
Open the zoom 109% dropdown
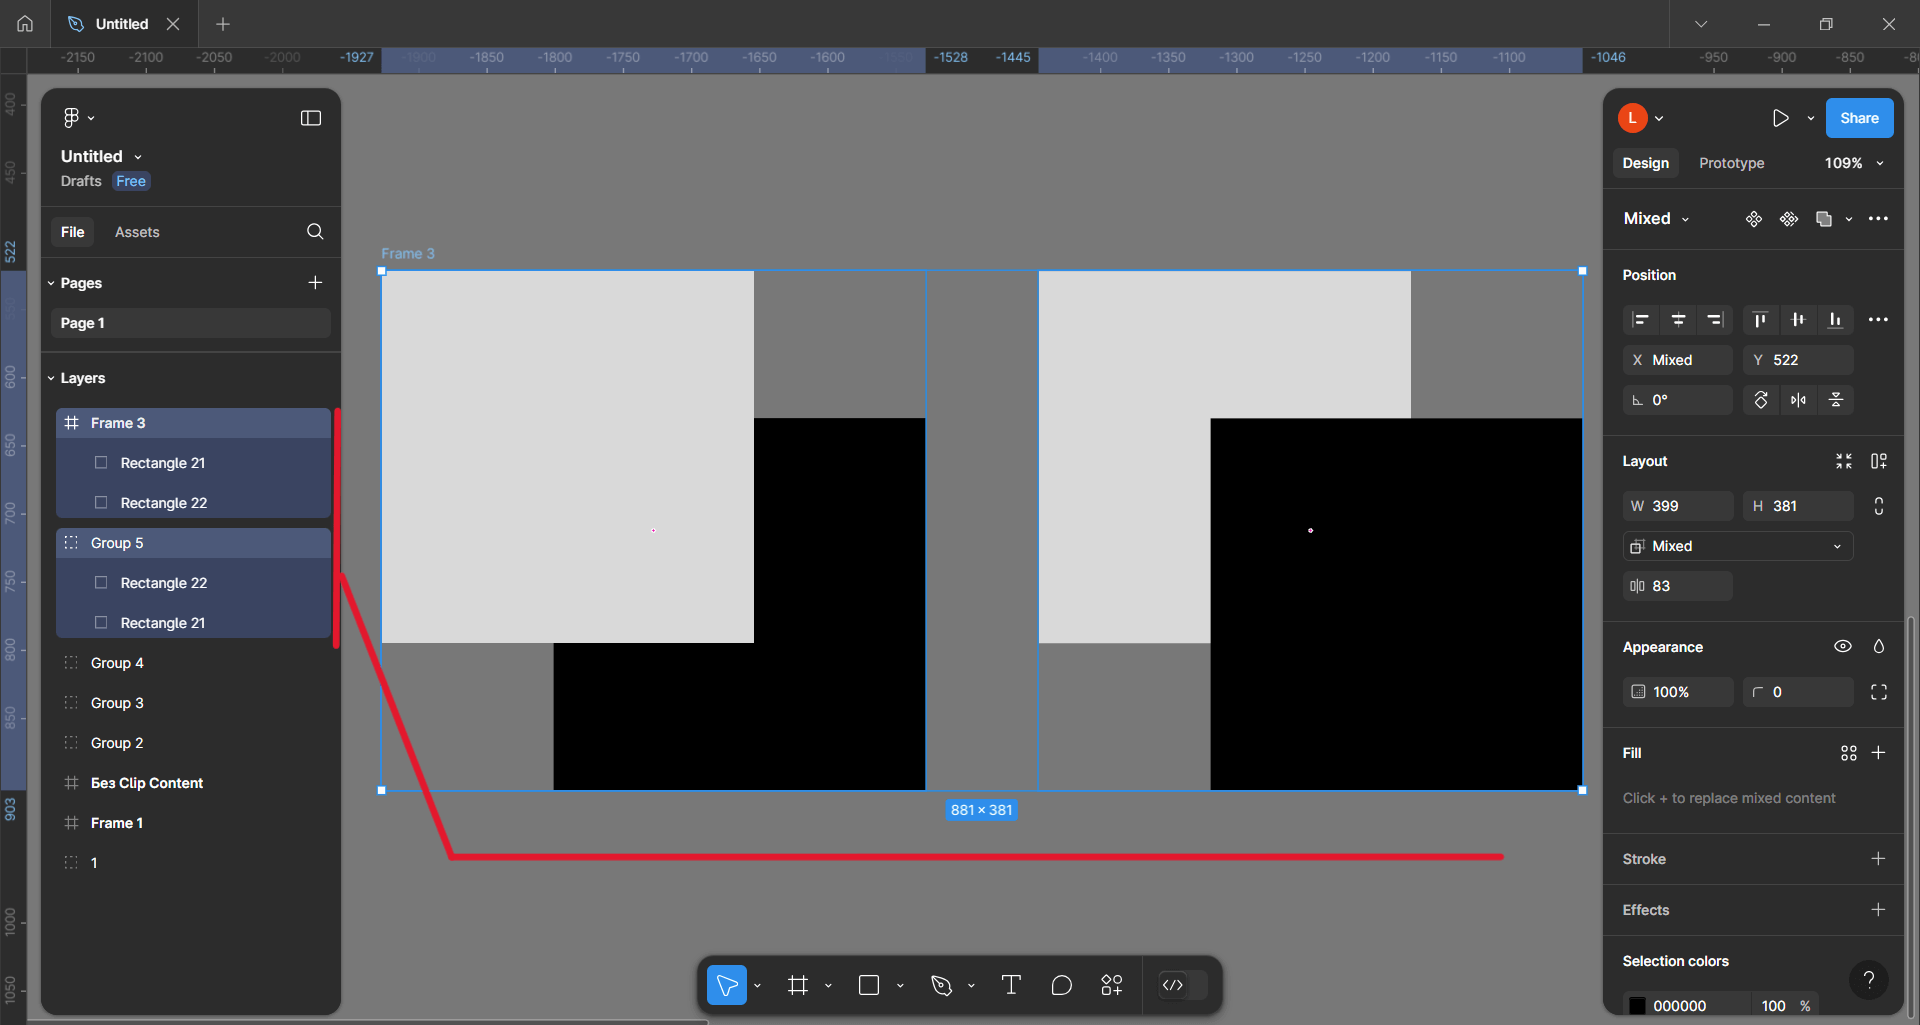1854,163
